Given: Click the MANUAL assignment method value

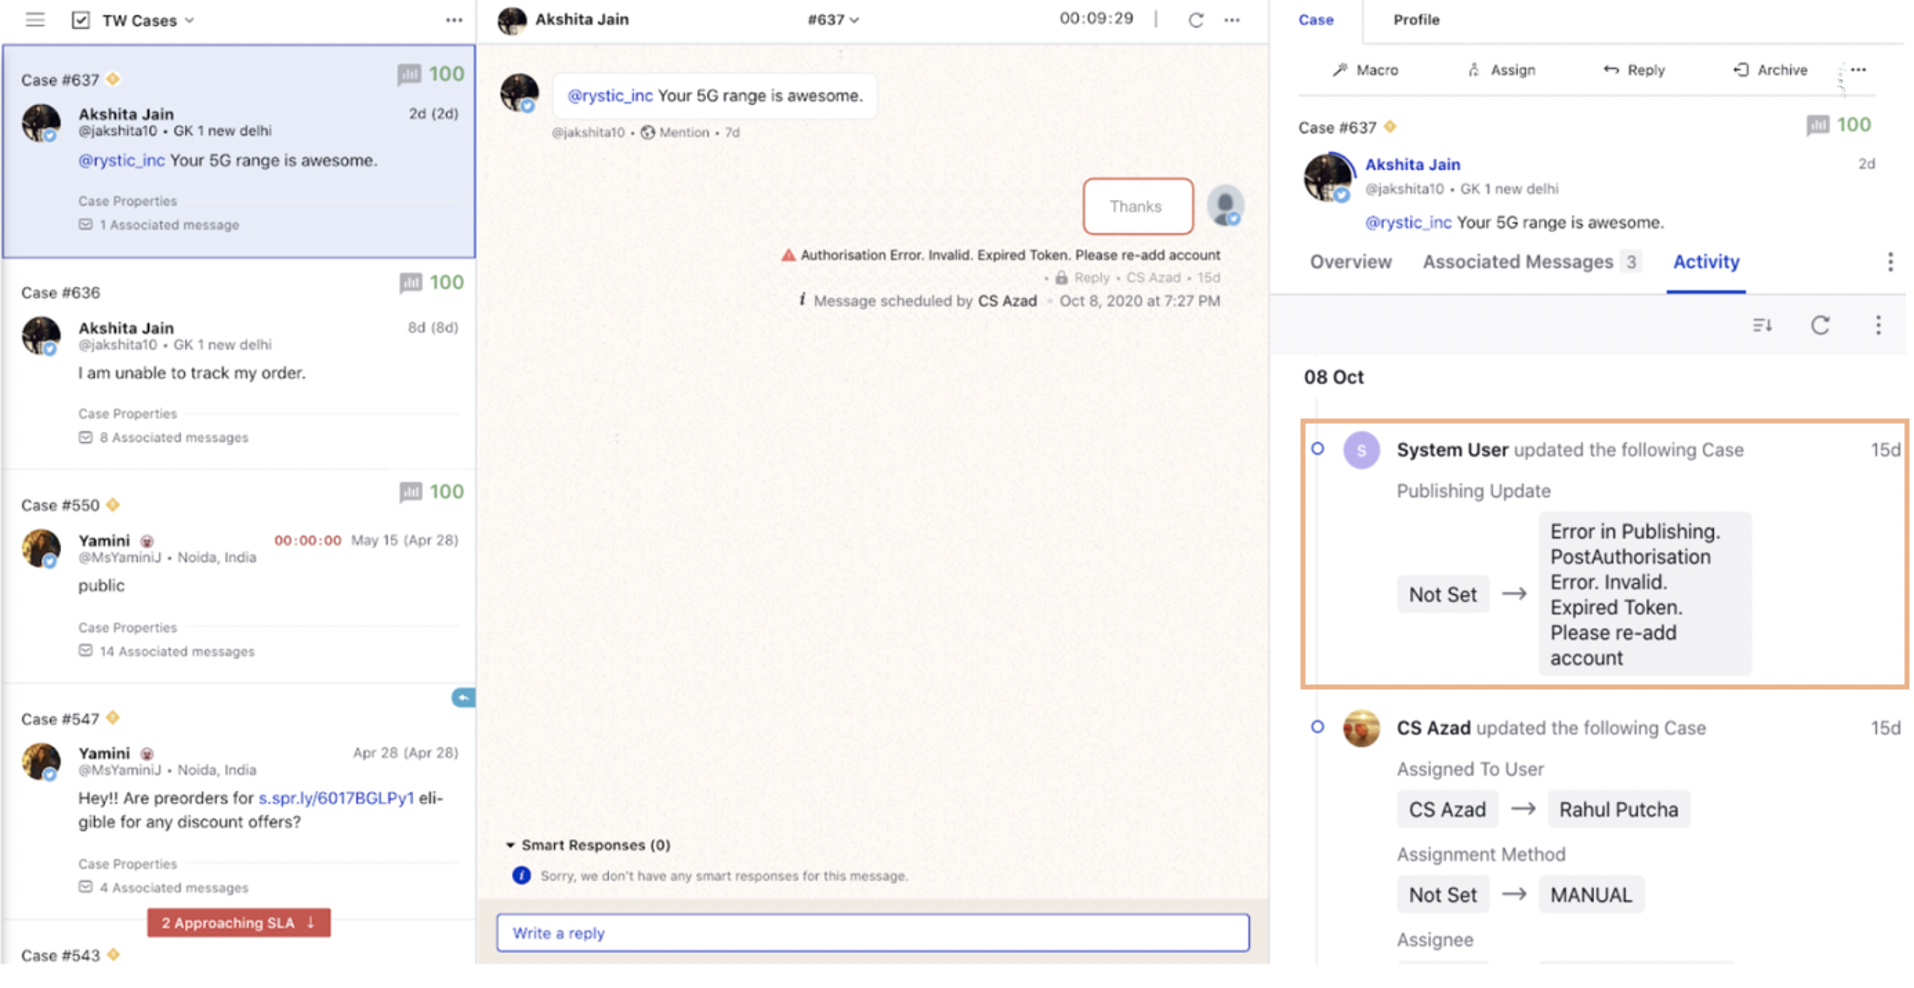Looking at the screenshot, I should 1590,895.
